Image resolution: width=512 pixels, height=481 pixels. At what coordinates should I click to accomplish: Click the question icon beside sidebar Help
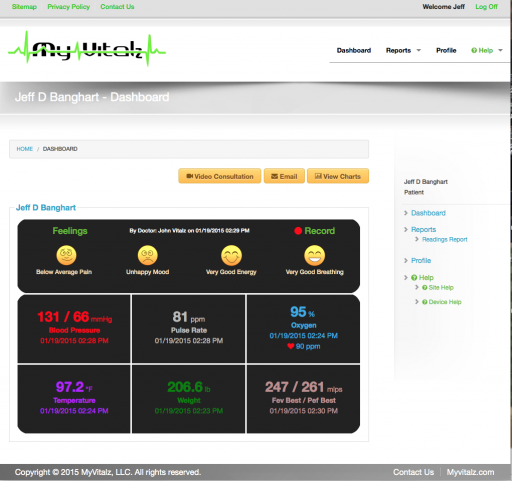click(414, 277)
